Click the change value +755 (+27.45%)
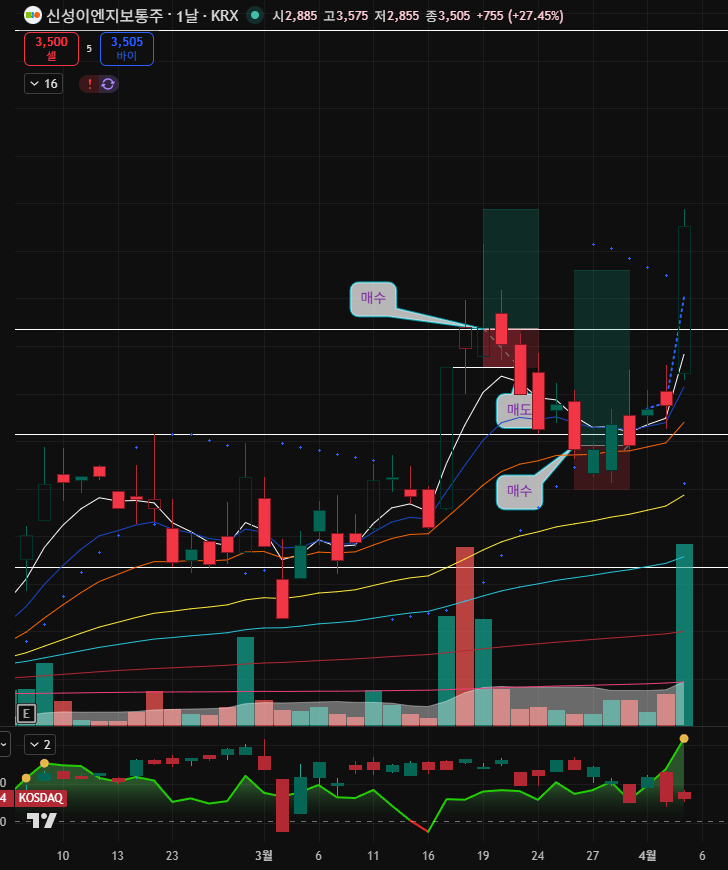The width and height of the screenshot is (728, 870). 520,16
